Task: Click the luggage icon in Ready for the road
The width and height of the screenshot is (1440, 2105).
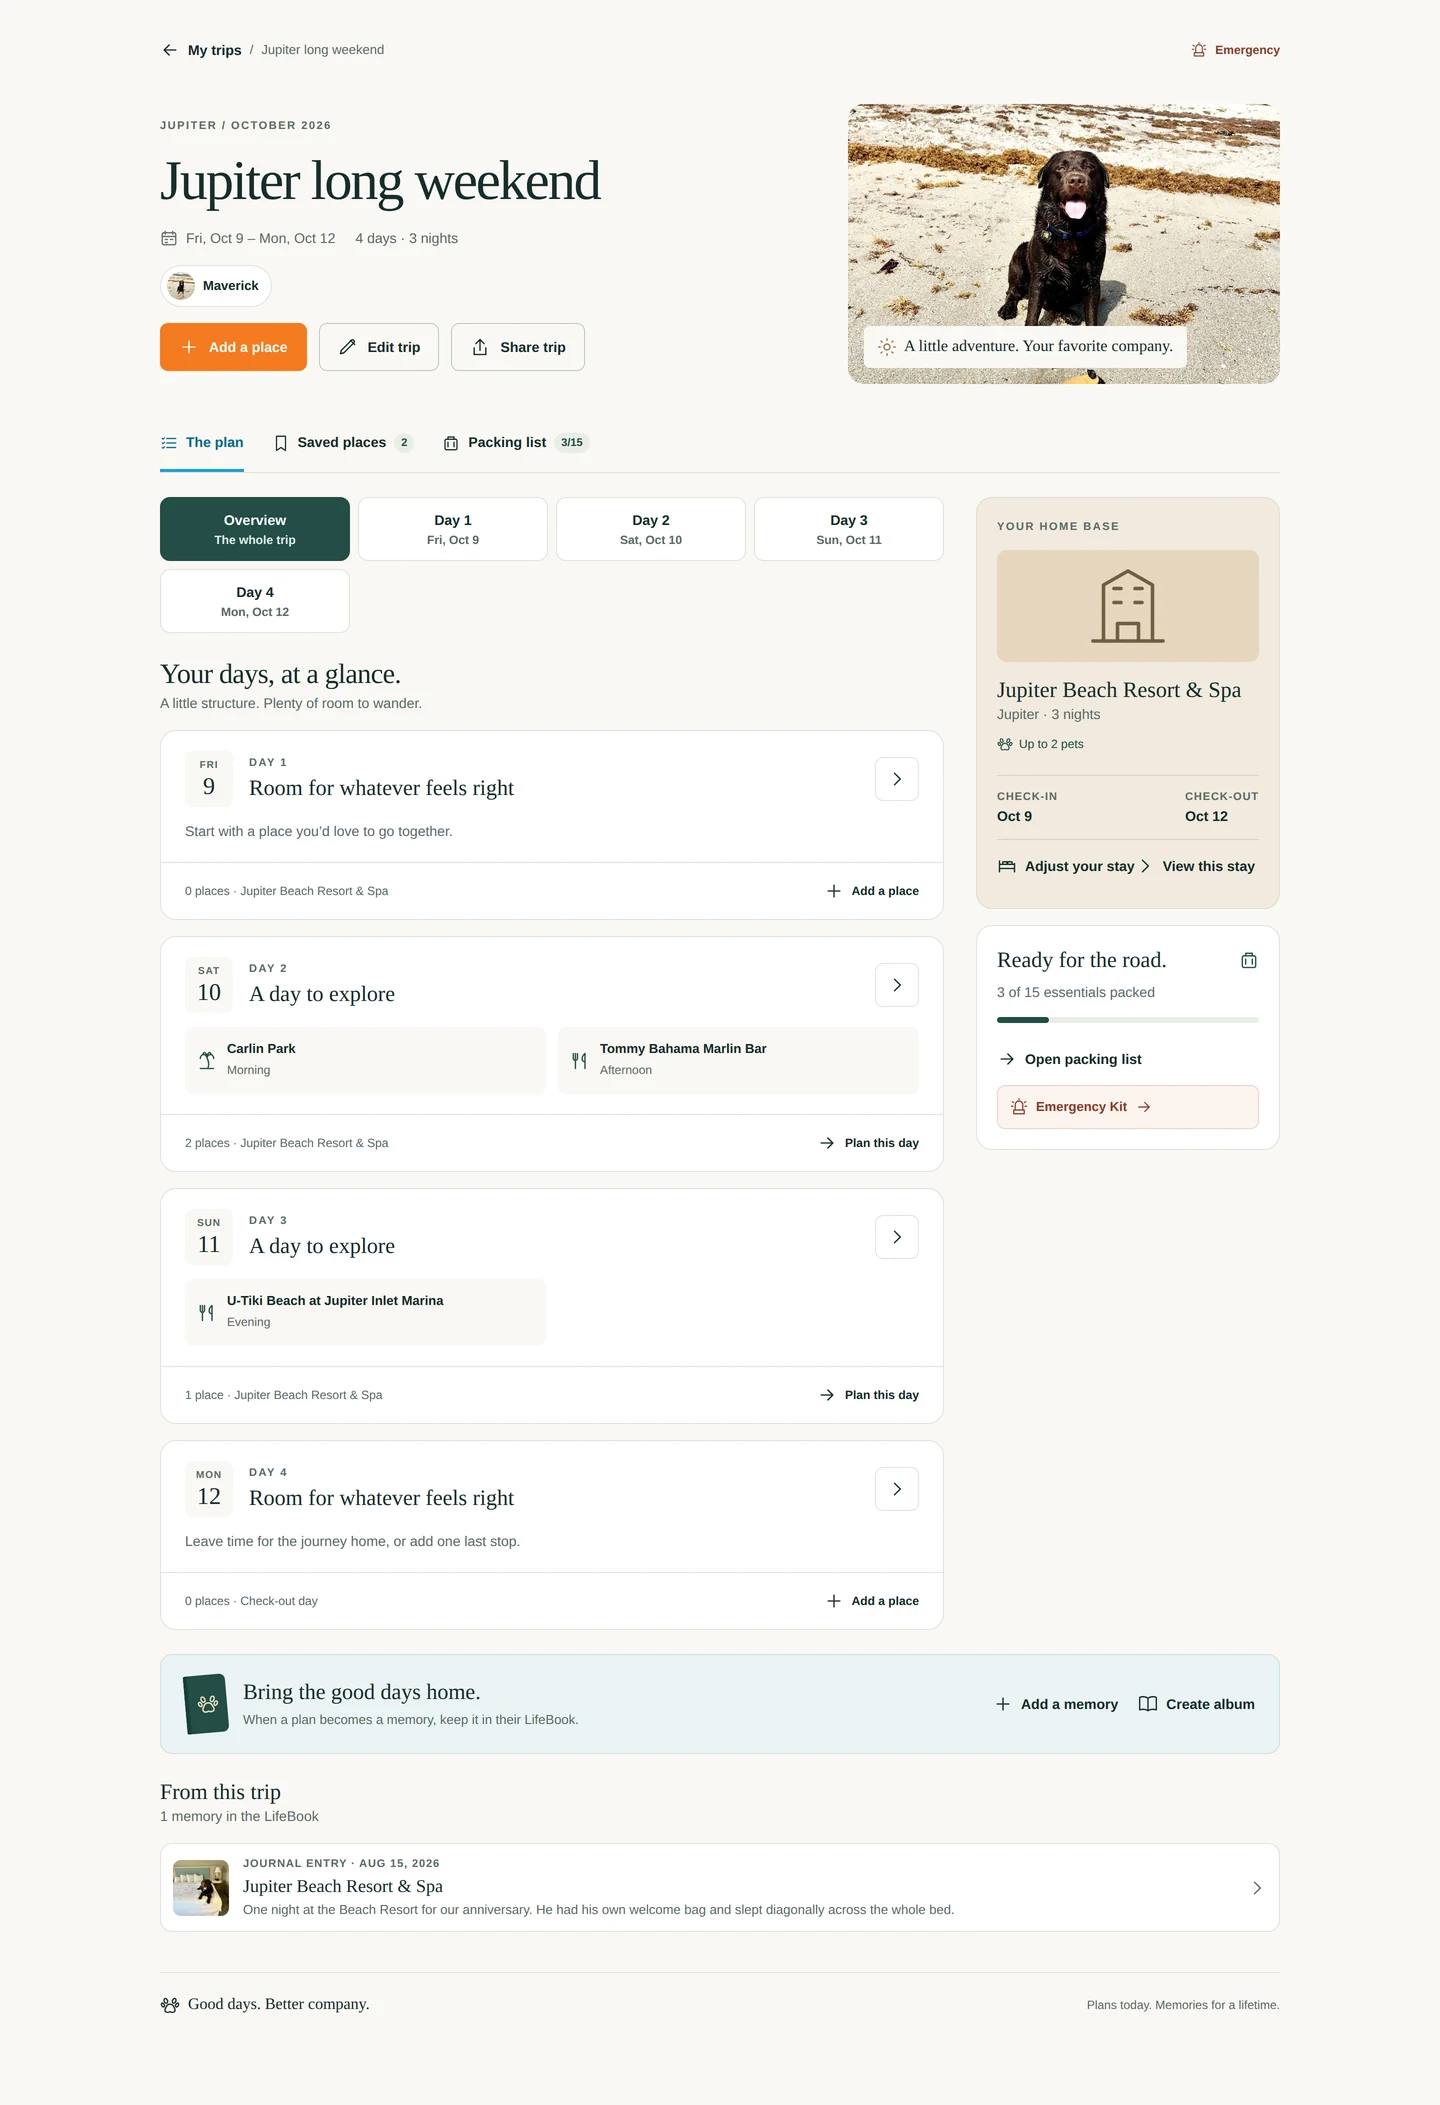Action: click(1249, 961)
